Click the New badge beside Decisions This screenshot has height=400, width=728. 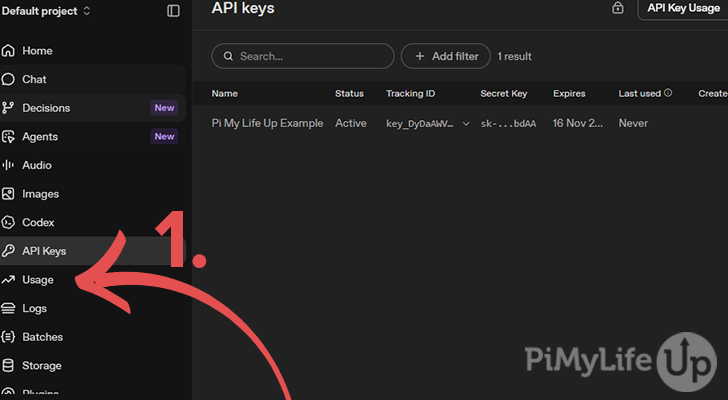coord(164,108)
